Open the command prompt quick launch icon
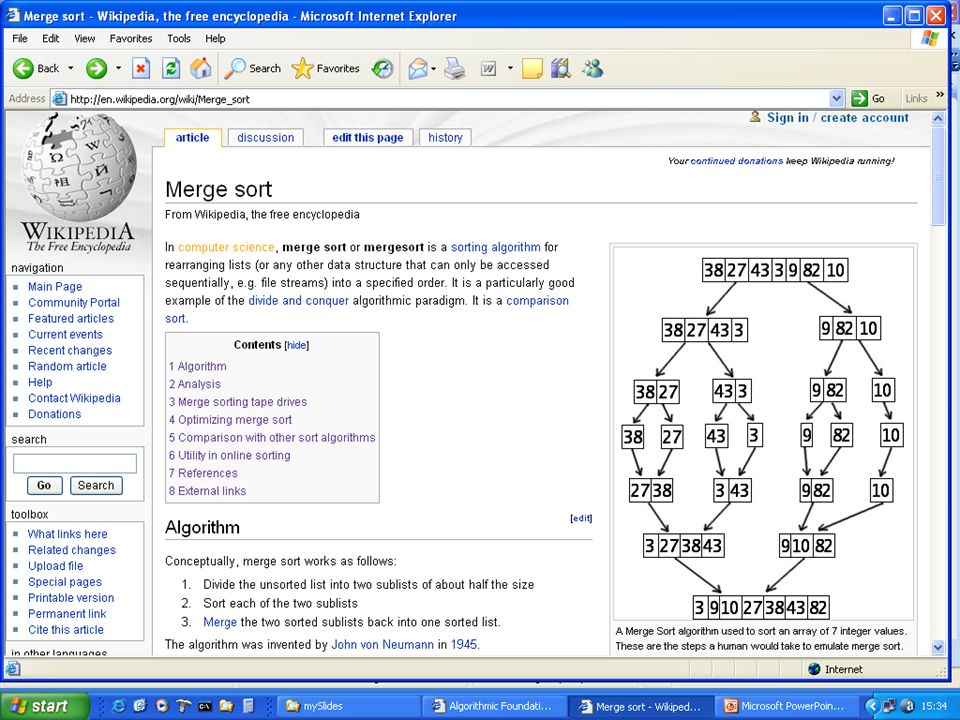Image resolution: width=960 pixels, height=720 pixels. (x=204, y=706)
